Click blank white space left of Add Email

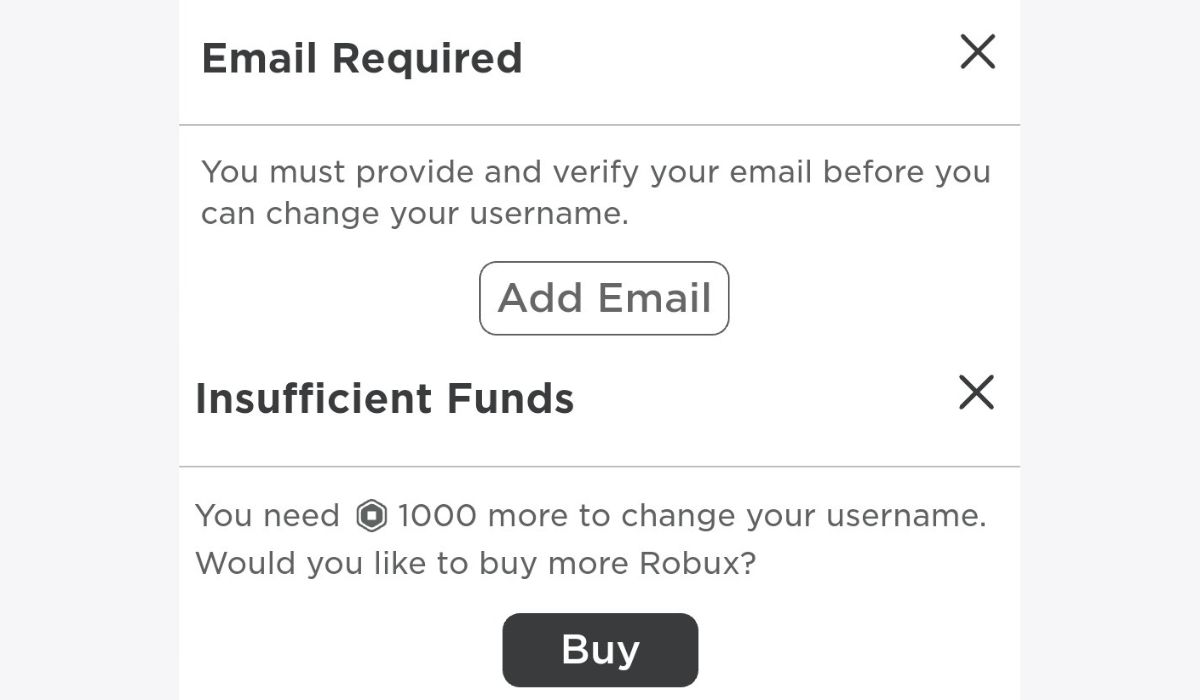[330, 298]
